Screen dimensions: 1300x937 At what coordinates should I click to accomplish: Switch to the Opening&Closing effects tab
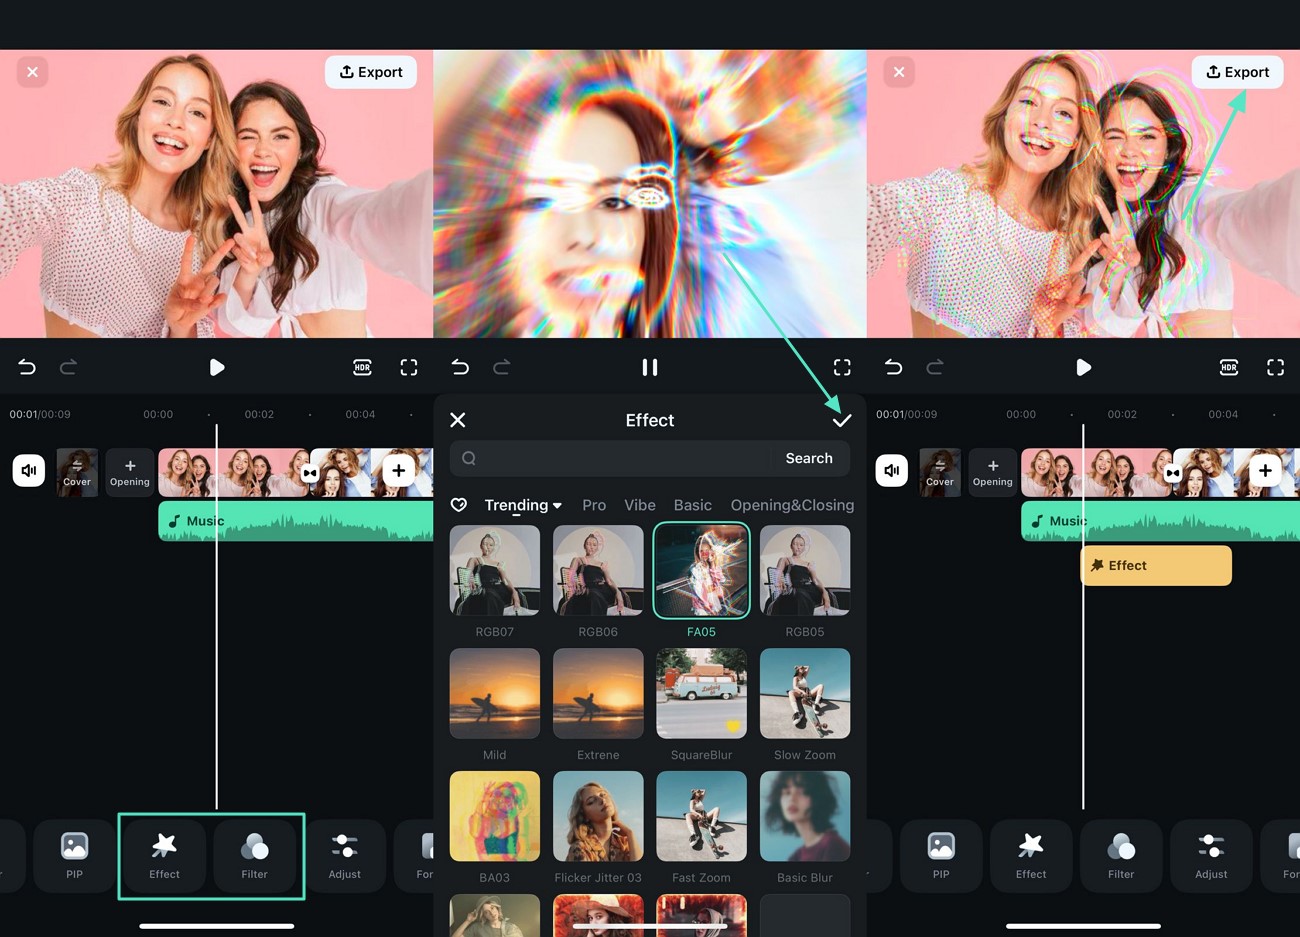tap(792, 505)
